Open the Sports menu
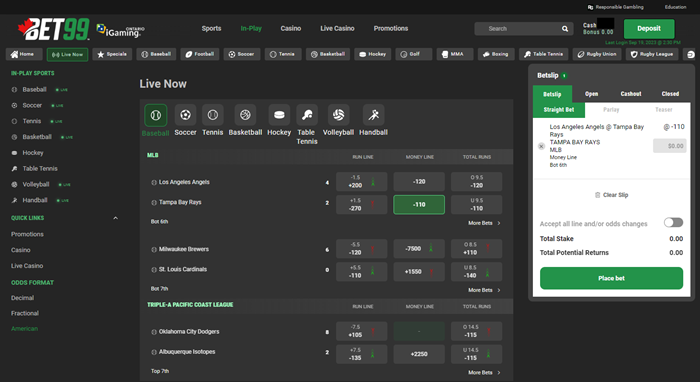Screen dimensions: 700x382 [211, 28]
